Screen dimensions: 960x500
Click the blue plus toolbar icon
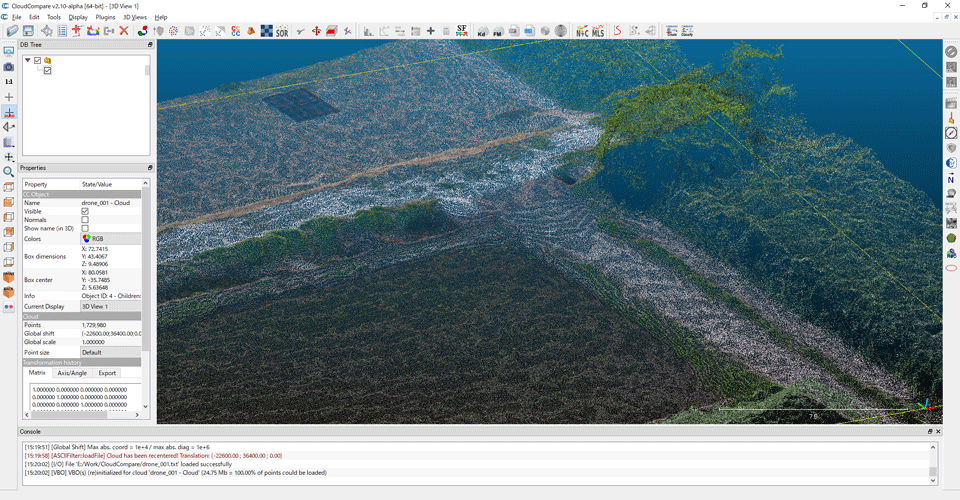[x=430, y=31]
